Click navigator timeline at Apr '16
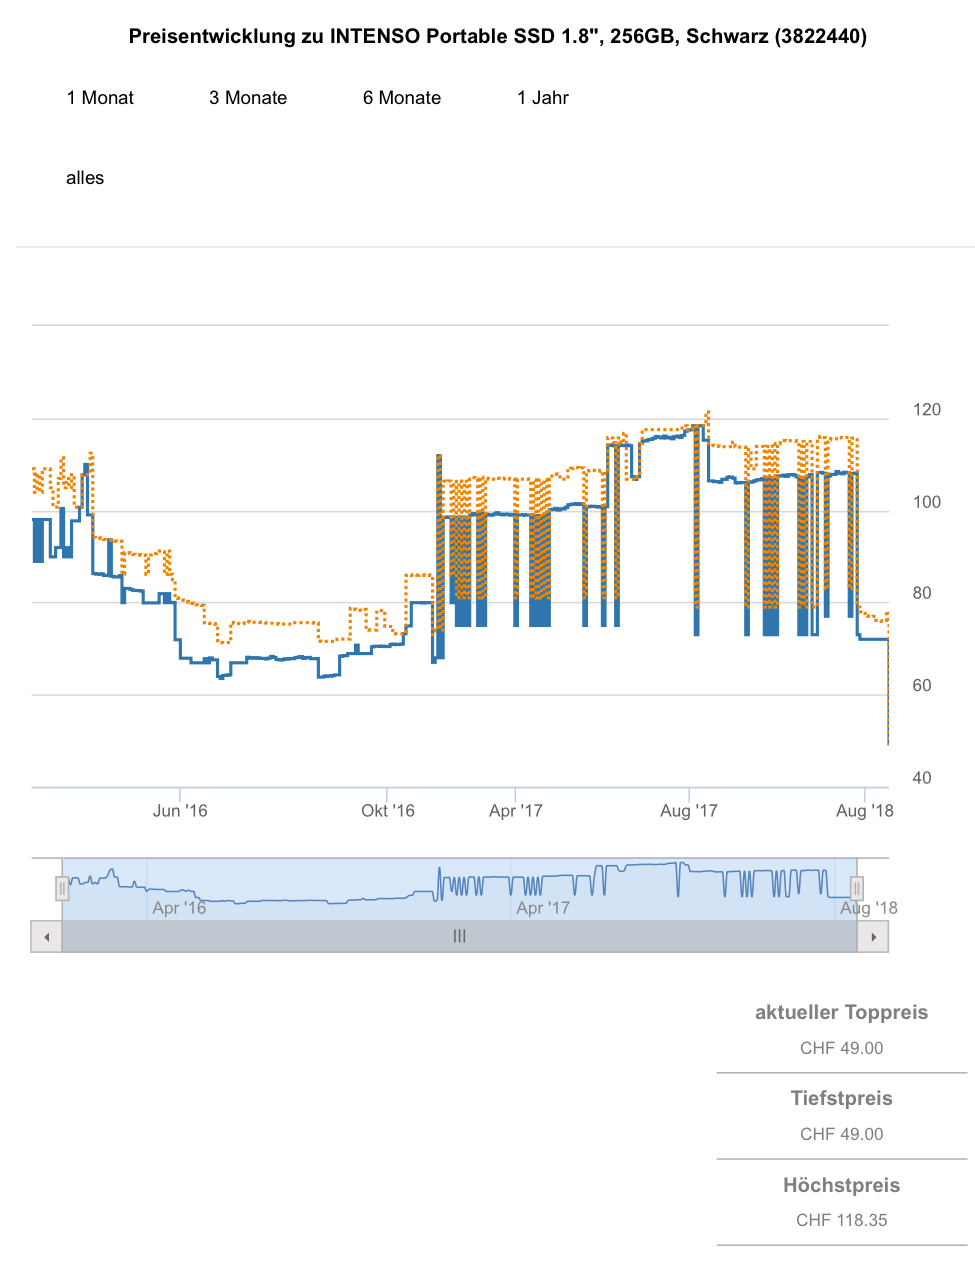Image resolution: width=975 pixels, height=1263 pixels. [179, 908]
